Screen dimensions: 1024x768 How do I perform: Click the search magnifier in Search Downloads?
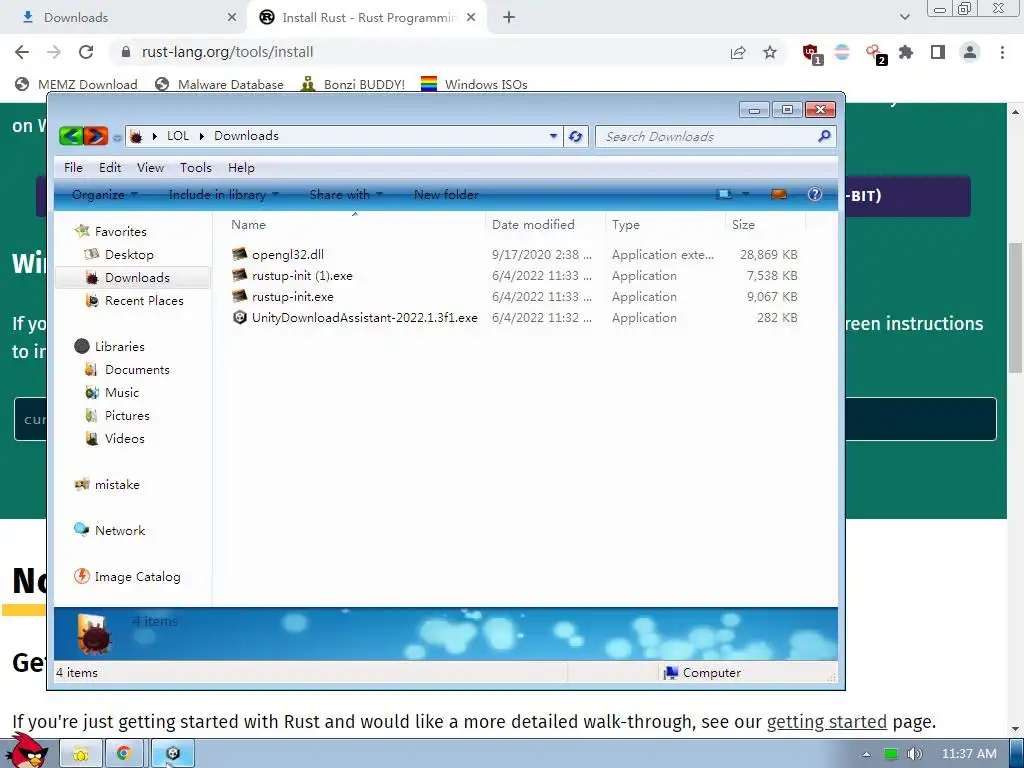pos(824,136)
